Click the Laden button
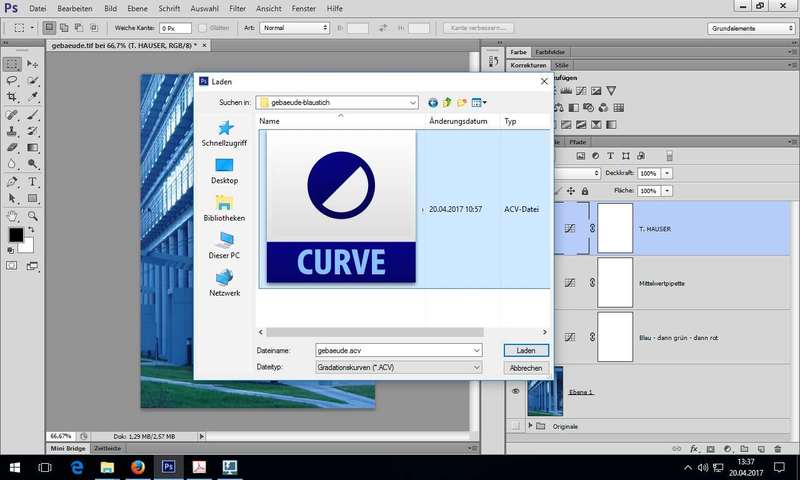 (526, 351)
